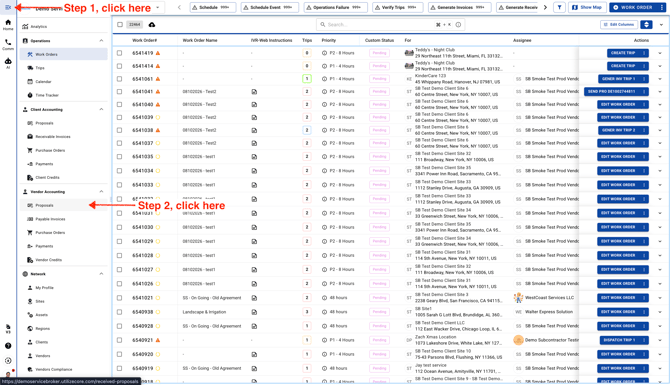Click the Edit Columns button
Image resolution: width=670 pixels, height=385 pixels.
click(619, 25)
